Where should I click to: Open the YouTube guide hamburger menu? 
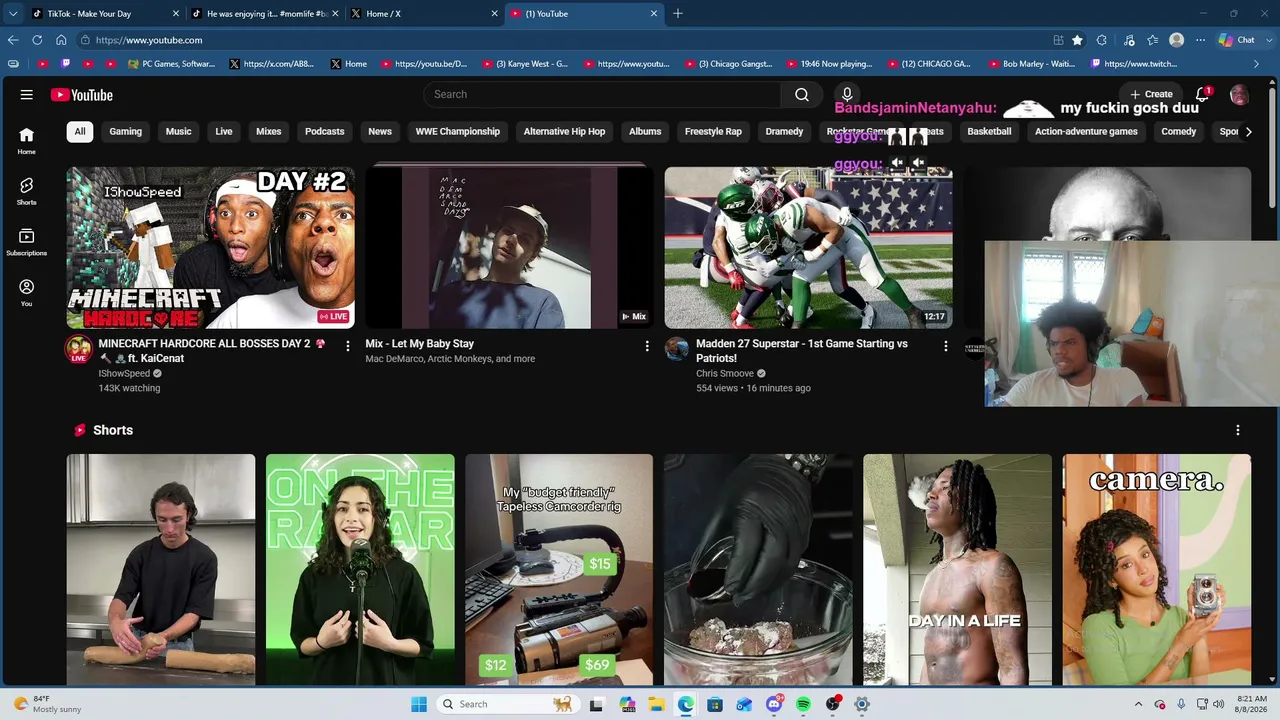click(27, 95)
